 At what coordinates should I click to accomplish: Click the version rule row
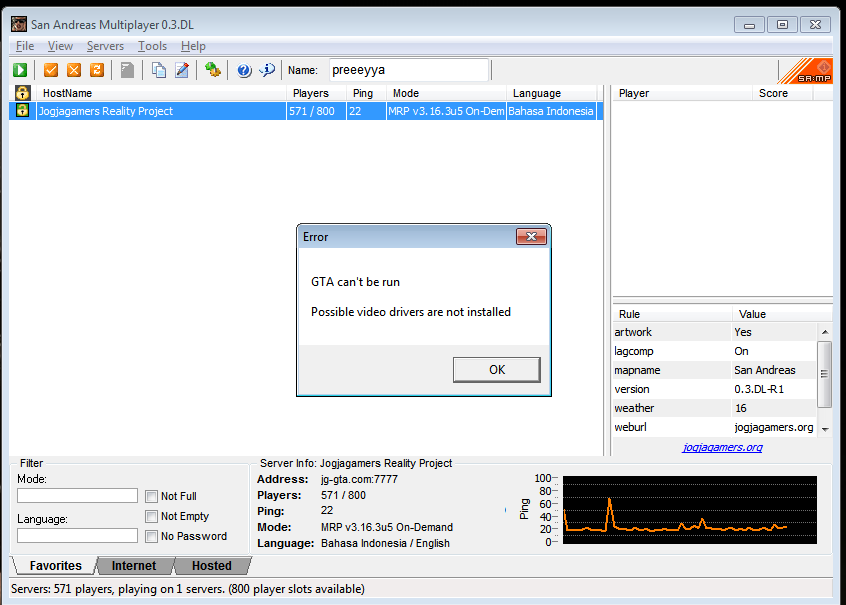click(715, 389)
